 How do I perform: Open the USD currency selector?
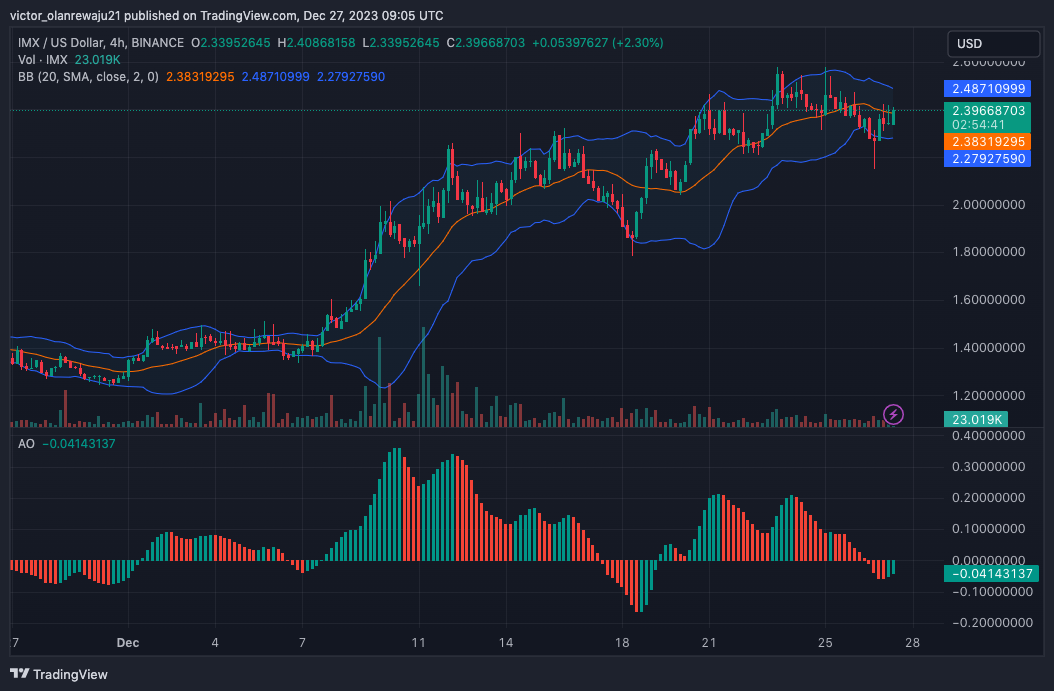coord(993,44)
